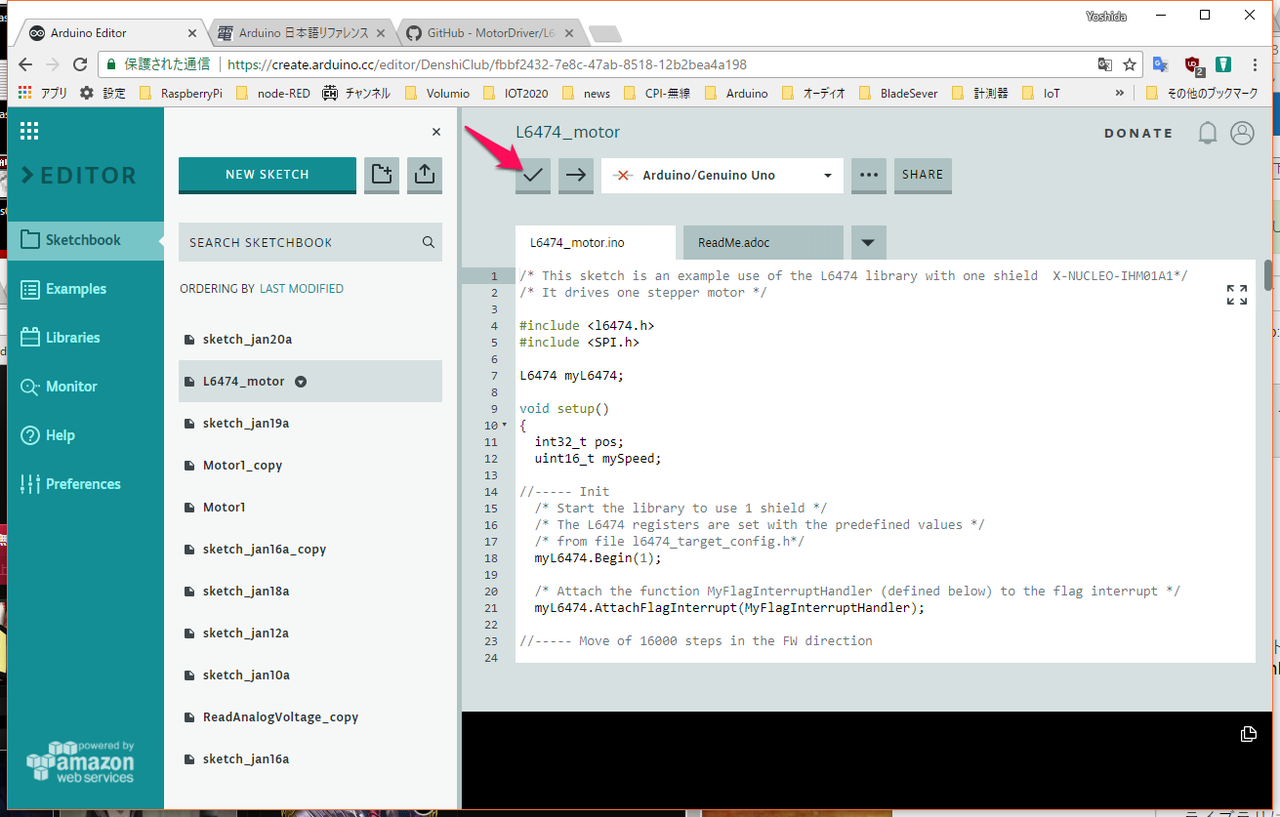
Task: Open Libraries in the sidebar
Action: 72,338
